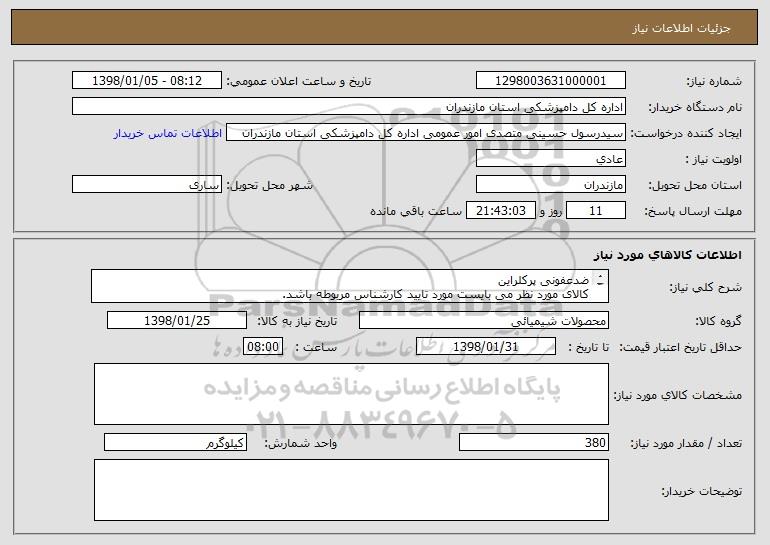Click the buyer notes text area
This screenshot has width=770, height=545.
(x=351, y=490)
